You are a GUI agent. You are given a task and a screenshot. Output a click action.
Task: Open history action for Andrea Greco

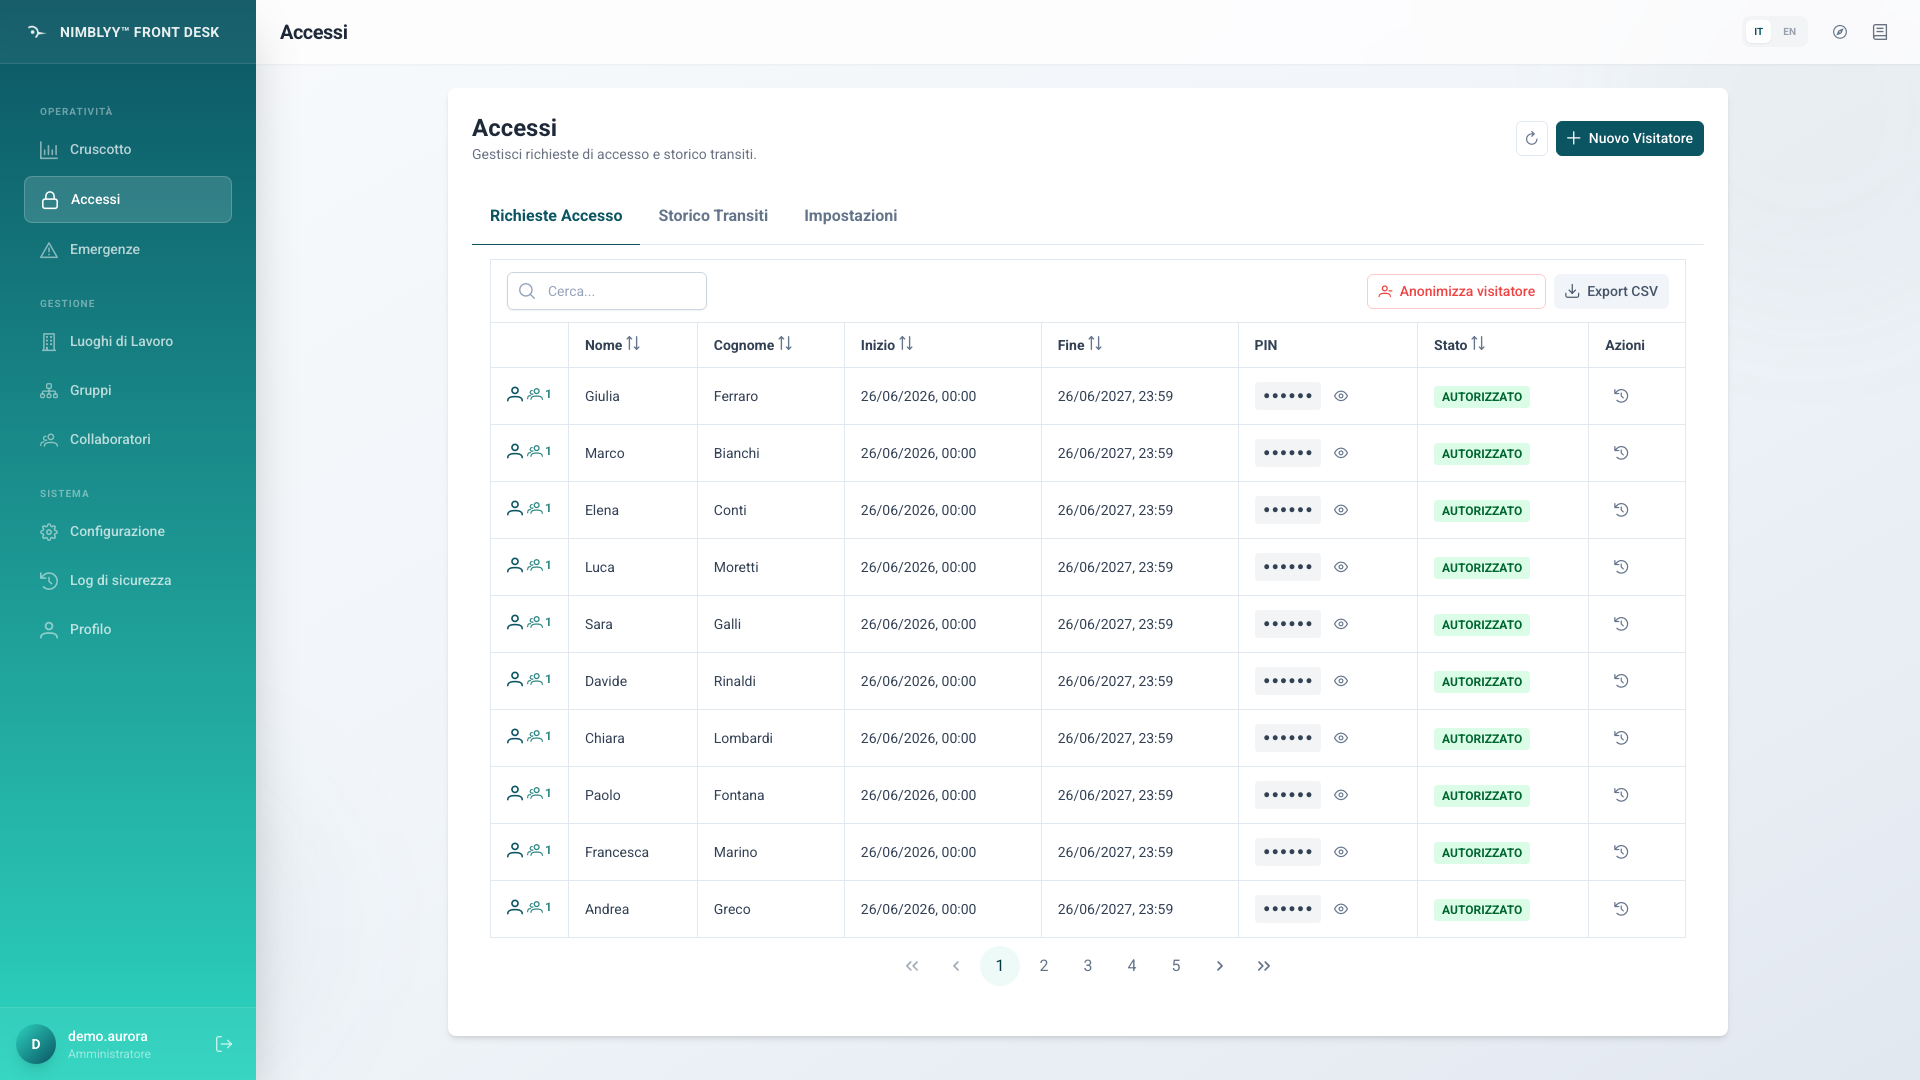click(x=1621, y=909)
